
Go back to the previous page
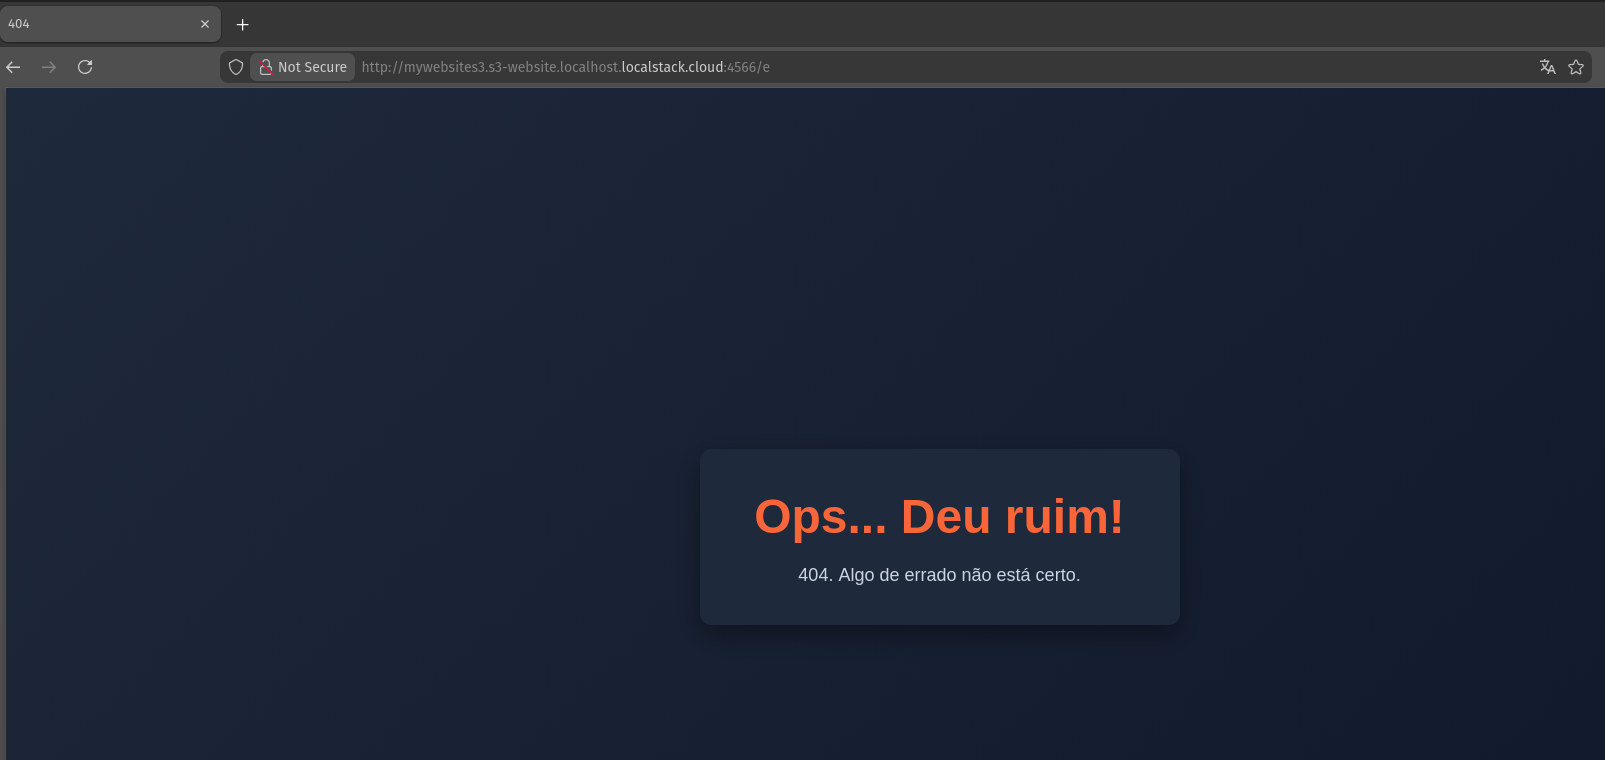(x=14, y=67)
